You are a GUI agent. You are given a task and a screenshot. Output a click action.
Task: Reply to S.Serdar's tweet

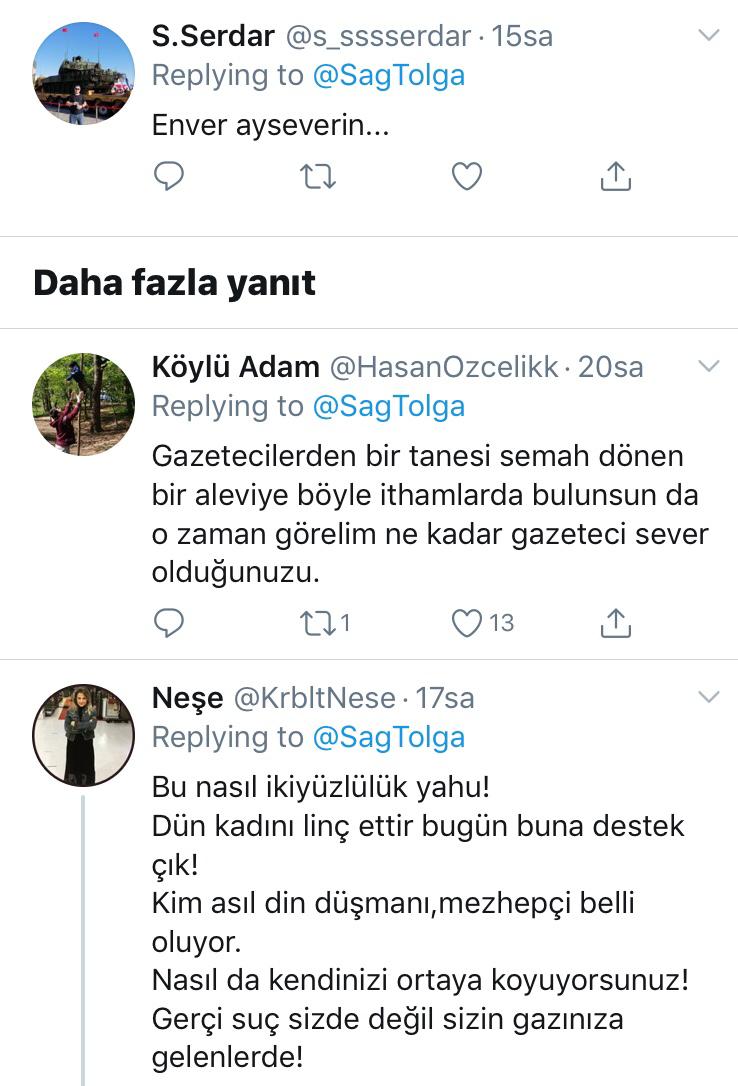[169, 176]
